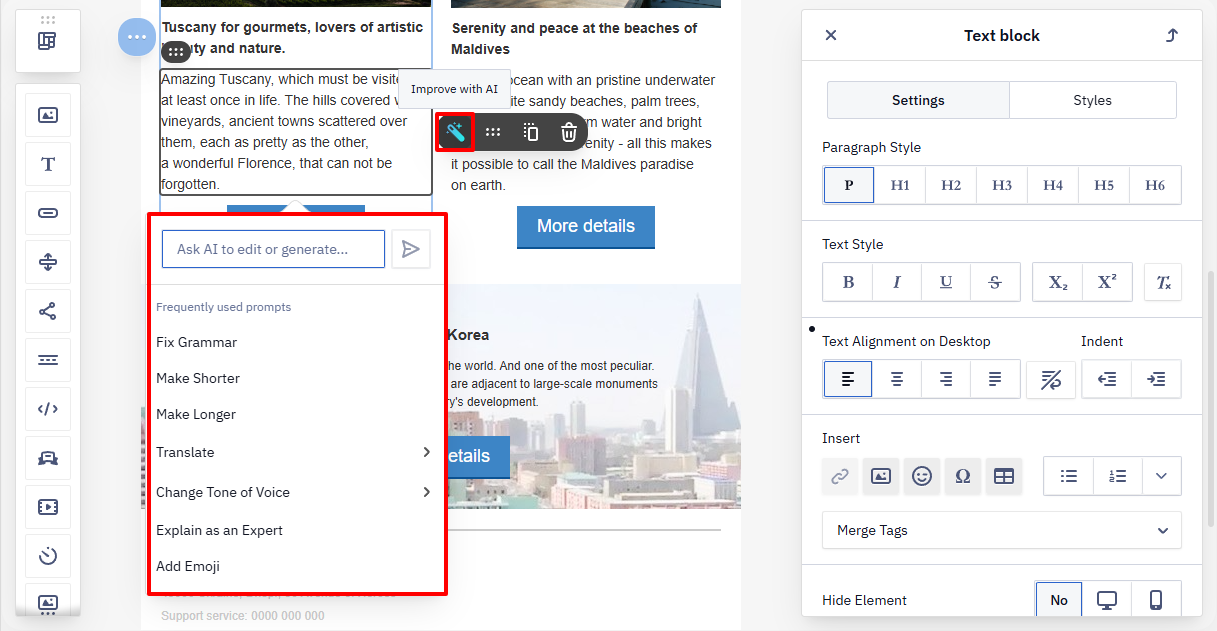Insert an image via Insert section
This screenshot has height=631, width=1217.
tap(881, 476)
